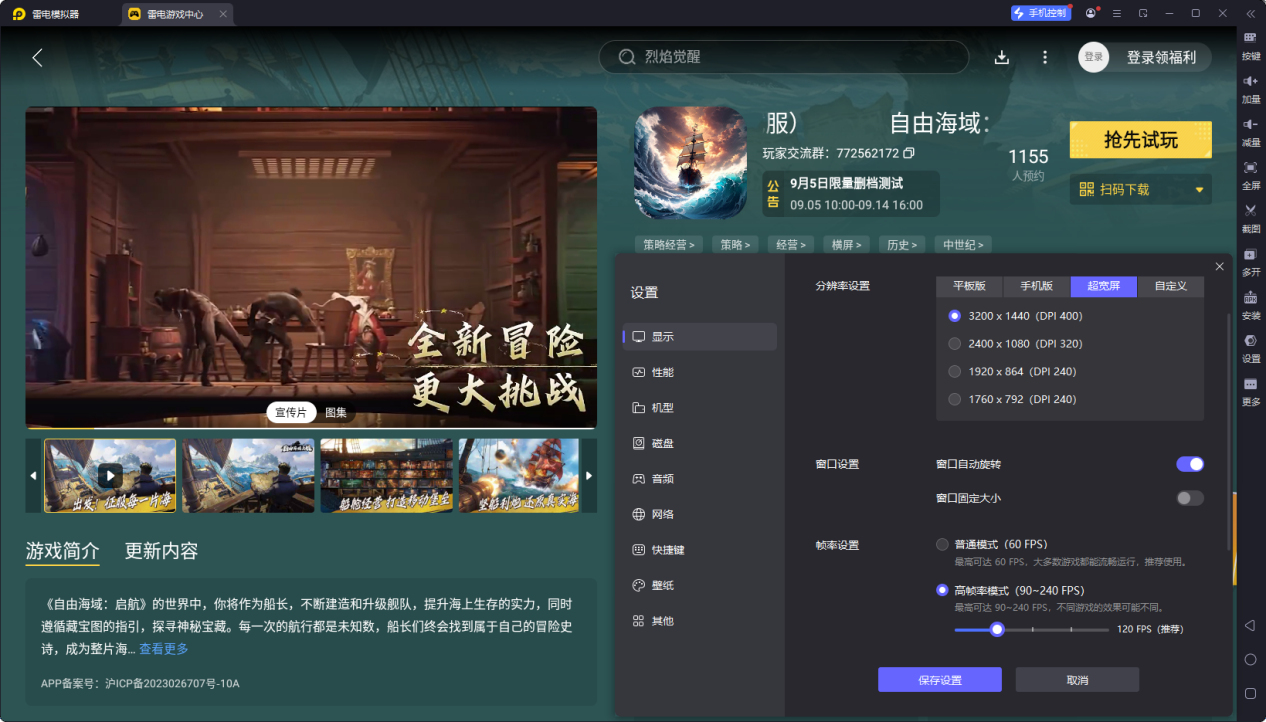This screenshot has width=1266, height=722.
Task: Click the settings dialog scrollbar
Action: [x=1230, y=431]
